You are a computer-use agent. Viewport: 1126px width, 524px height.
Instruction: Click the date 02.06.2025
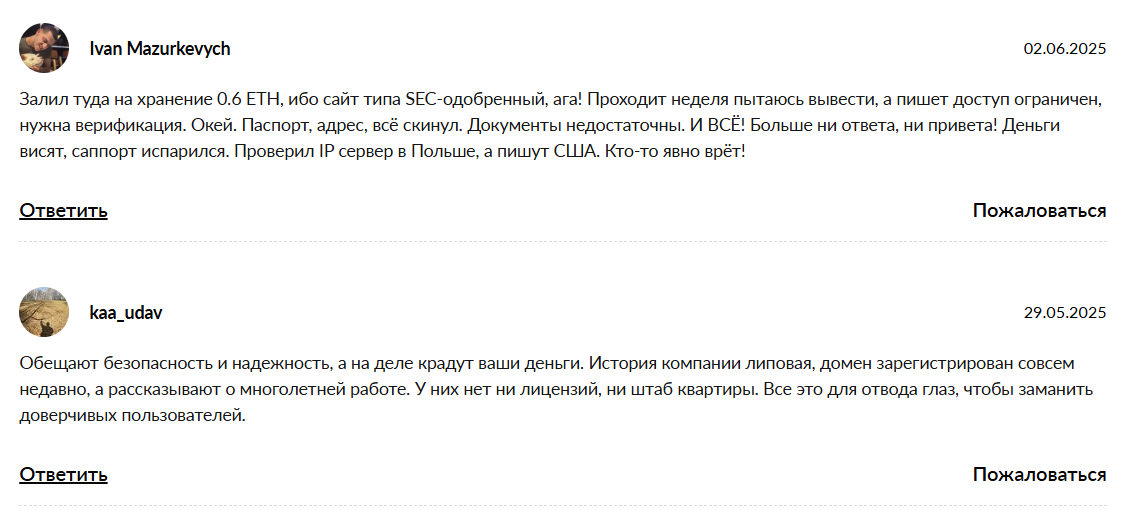pyautogui.click(x=1064, y=48)
